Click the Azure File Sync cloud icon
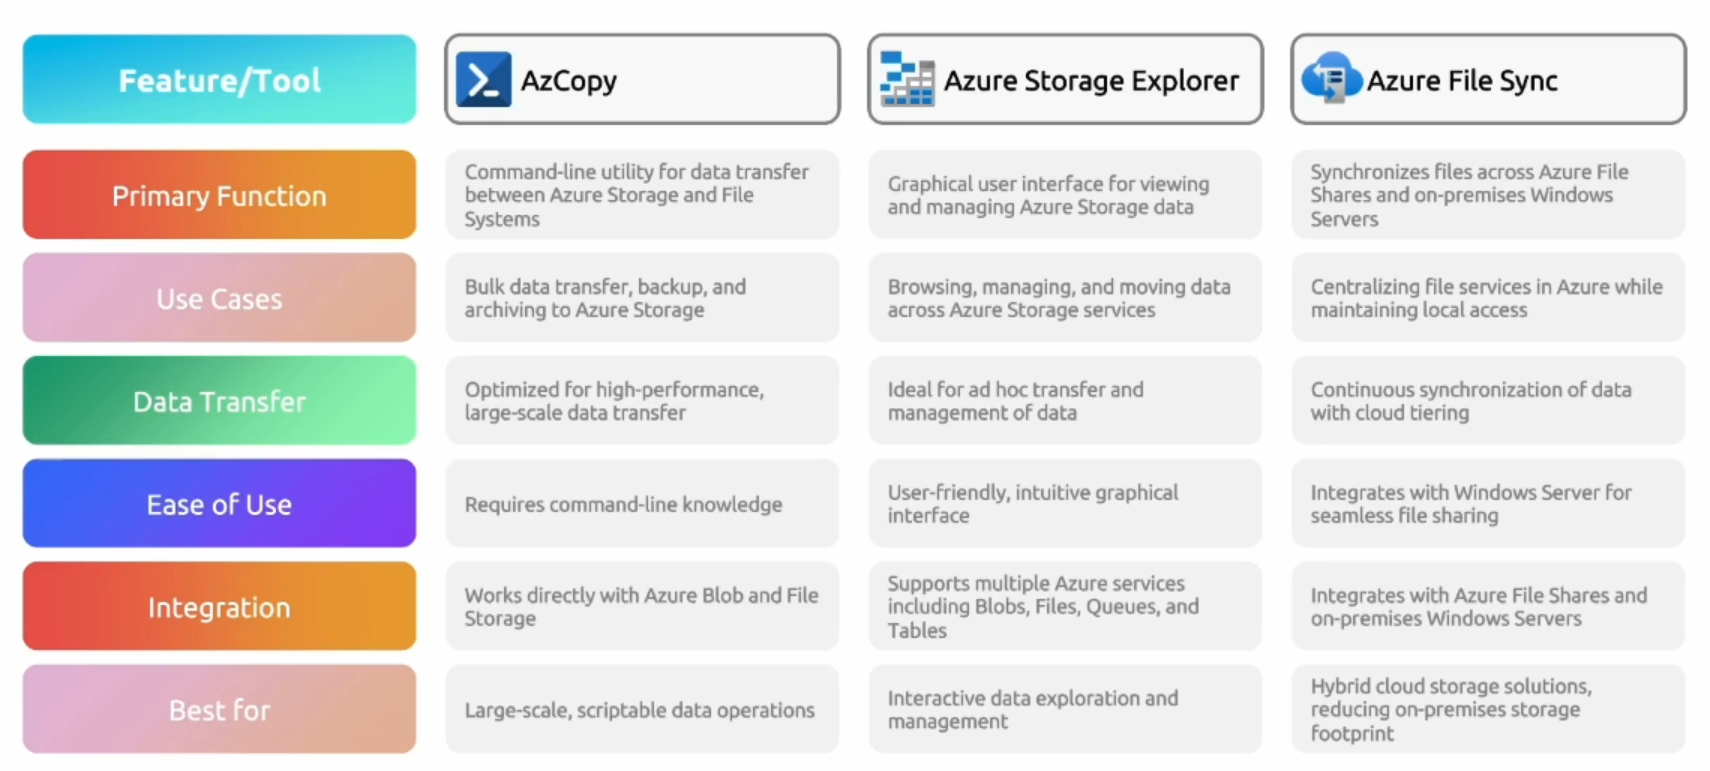This screenshot has width=1710, height=771. 1332,78
